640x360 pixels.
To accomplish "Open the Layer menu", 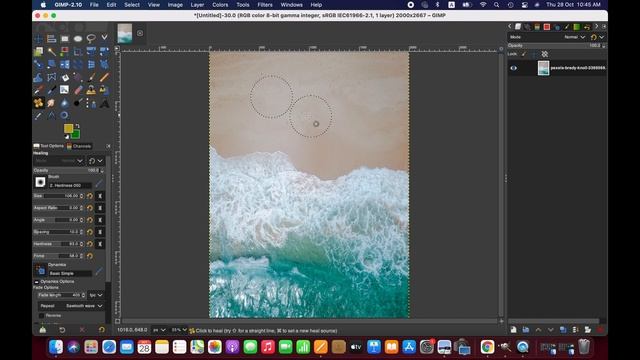I will (197, 5).
